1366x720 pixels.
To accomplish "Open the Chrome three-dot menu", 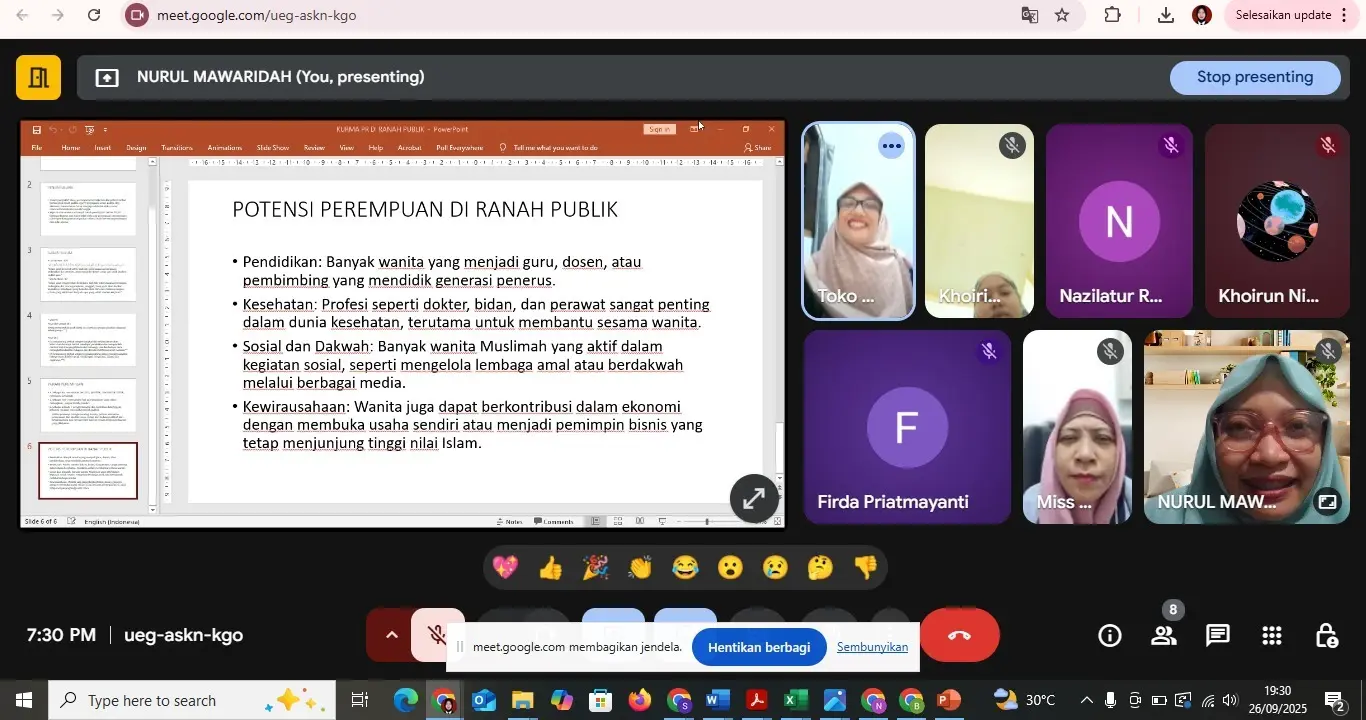I will [1344, 15].
